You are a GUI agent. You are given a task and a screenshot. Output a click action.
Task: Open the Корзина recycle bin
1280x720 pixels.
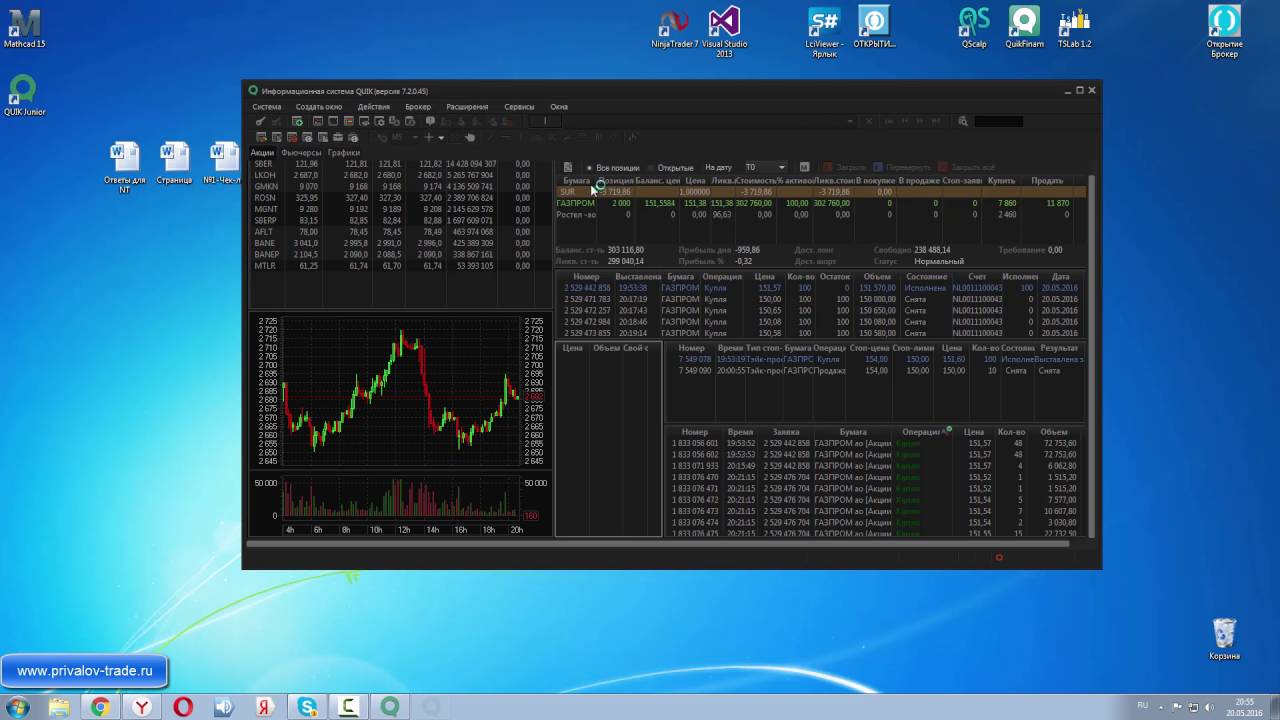click(1224, 639)
